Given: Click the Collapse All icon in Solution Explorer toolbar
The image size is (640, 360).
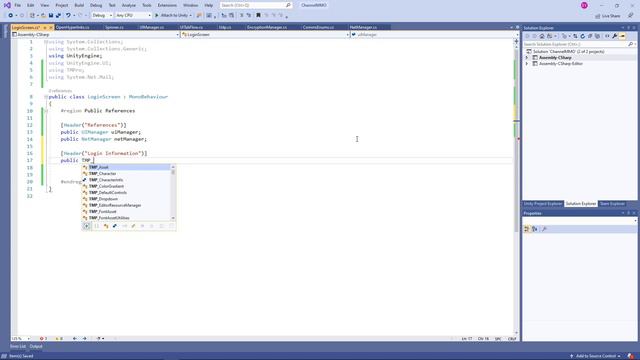Looking at the screenshot, I should pyautogui.click(x=590, y=36).
